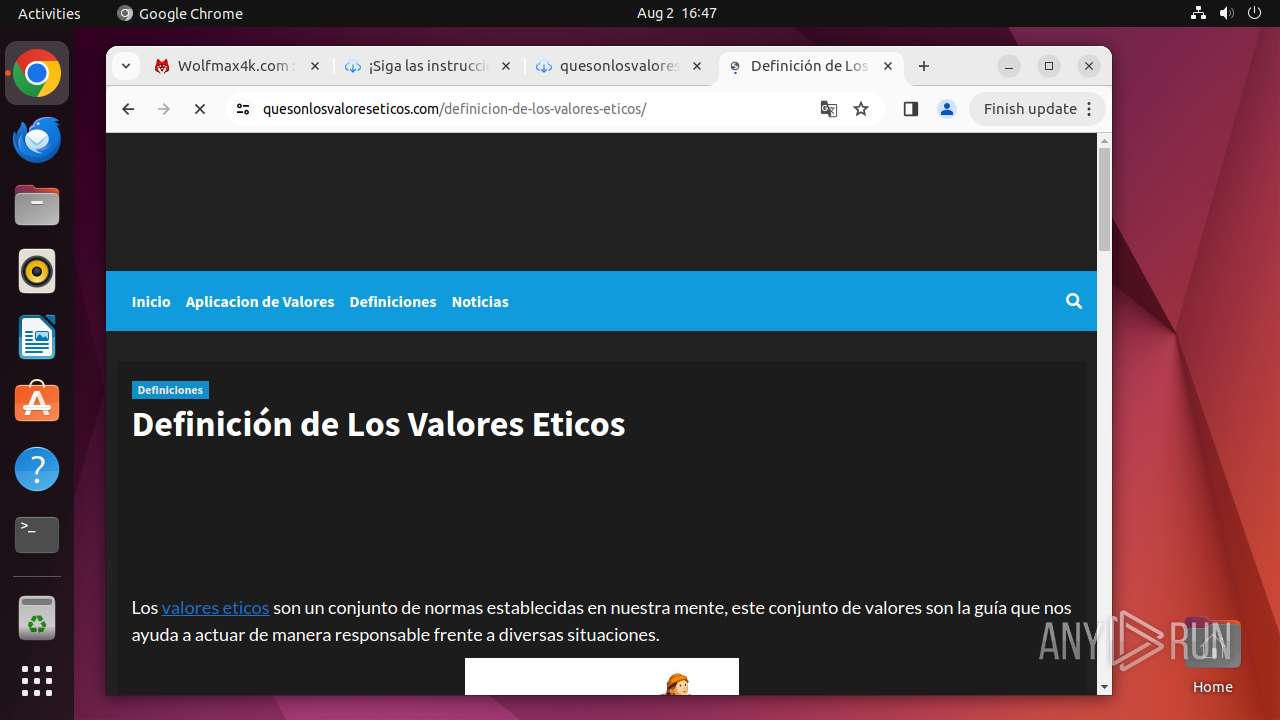Image resolution: width=1280 pixels, height=720 pixels.
Task: Open the Home folder desktop icon
Action: (1212, 657)
